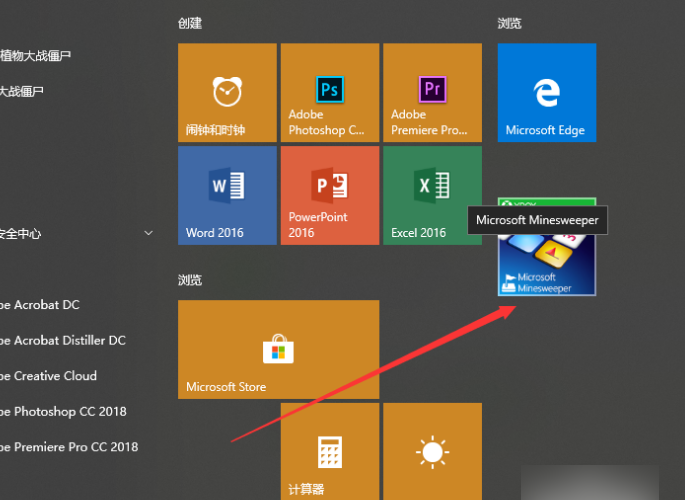
Task: Choose Adobe Creative Cloud in app list
Action: coord(48,376)
